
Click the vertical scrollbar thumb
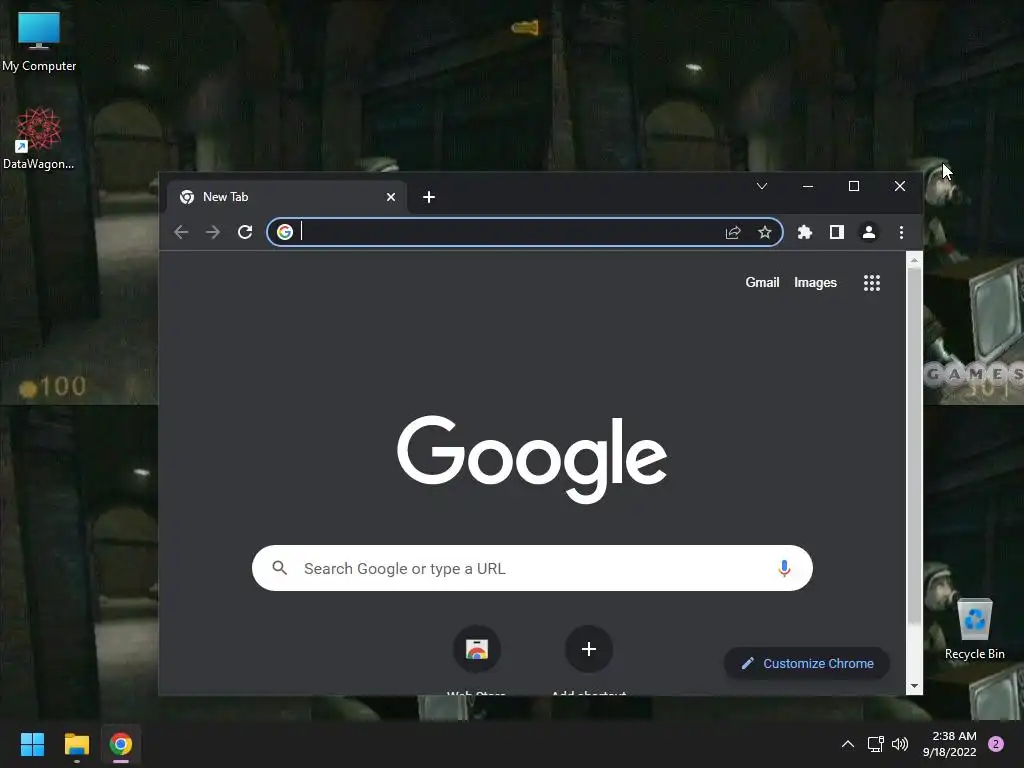pyautogui.click(x=914, y=444)
